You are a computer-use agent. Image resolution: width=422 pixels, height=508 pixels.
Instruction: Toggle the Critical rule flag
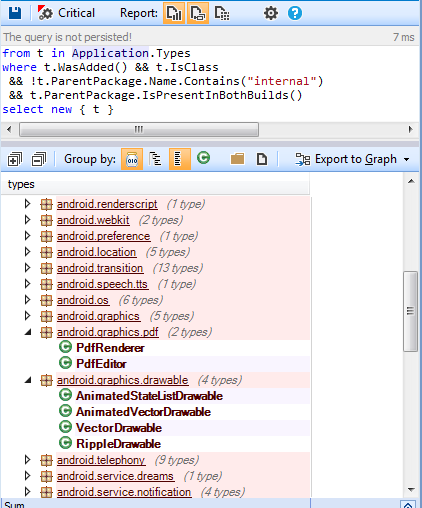tap(67, 13)
